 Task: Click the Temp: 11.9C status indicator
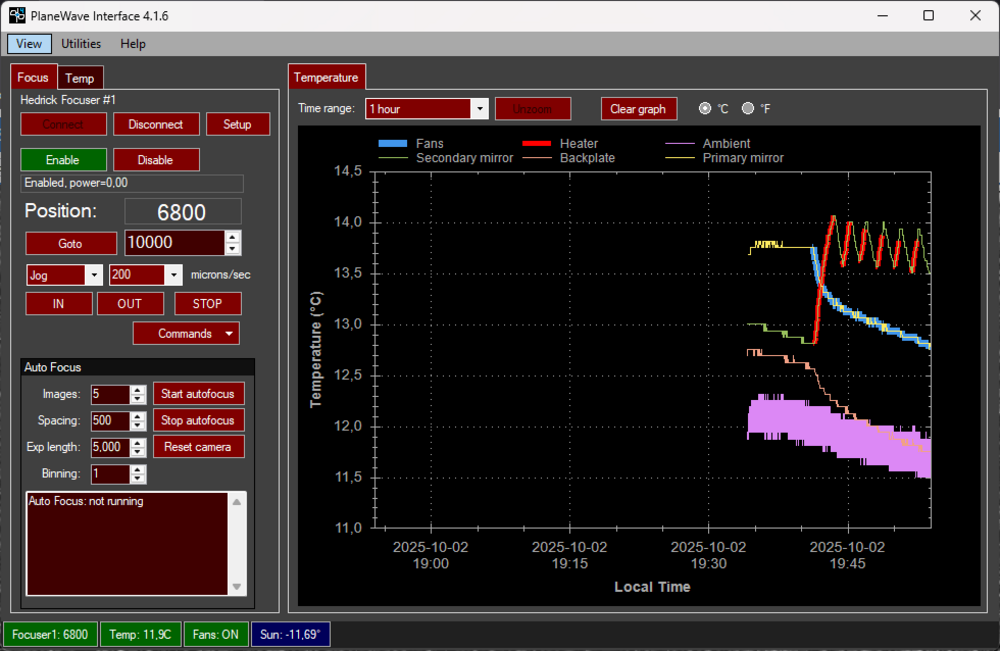point(140,634)
